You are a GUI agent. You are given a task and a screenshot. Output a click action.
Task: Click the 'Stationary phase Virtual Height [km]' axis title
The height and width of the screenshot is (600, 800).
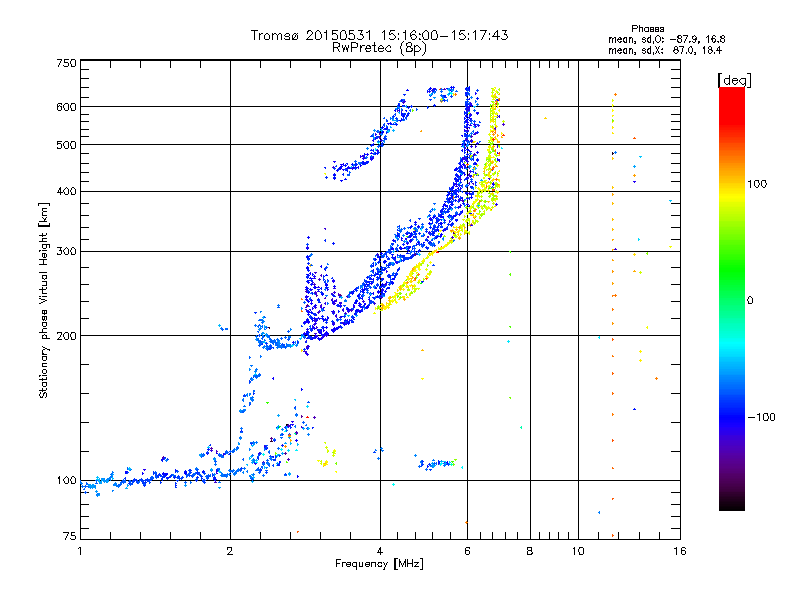[44, 300]
